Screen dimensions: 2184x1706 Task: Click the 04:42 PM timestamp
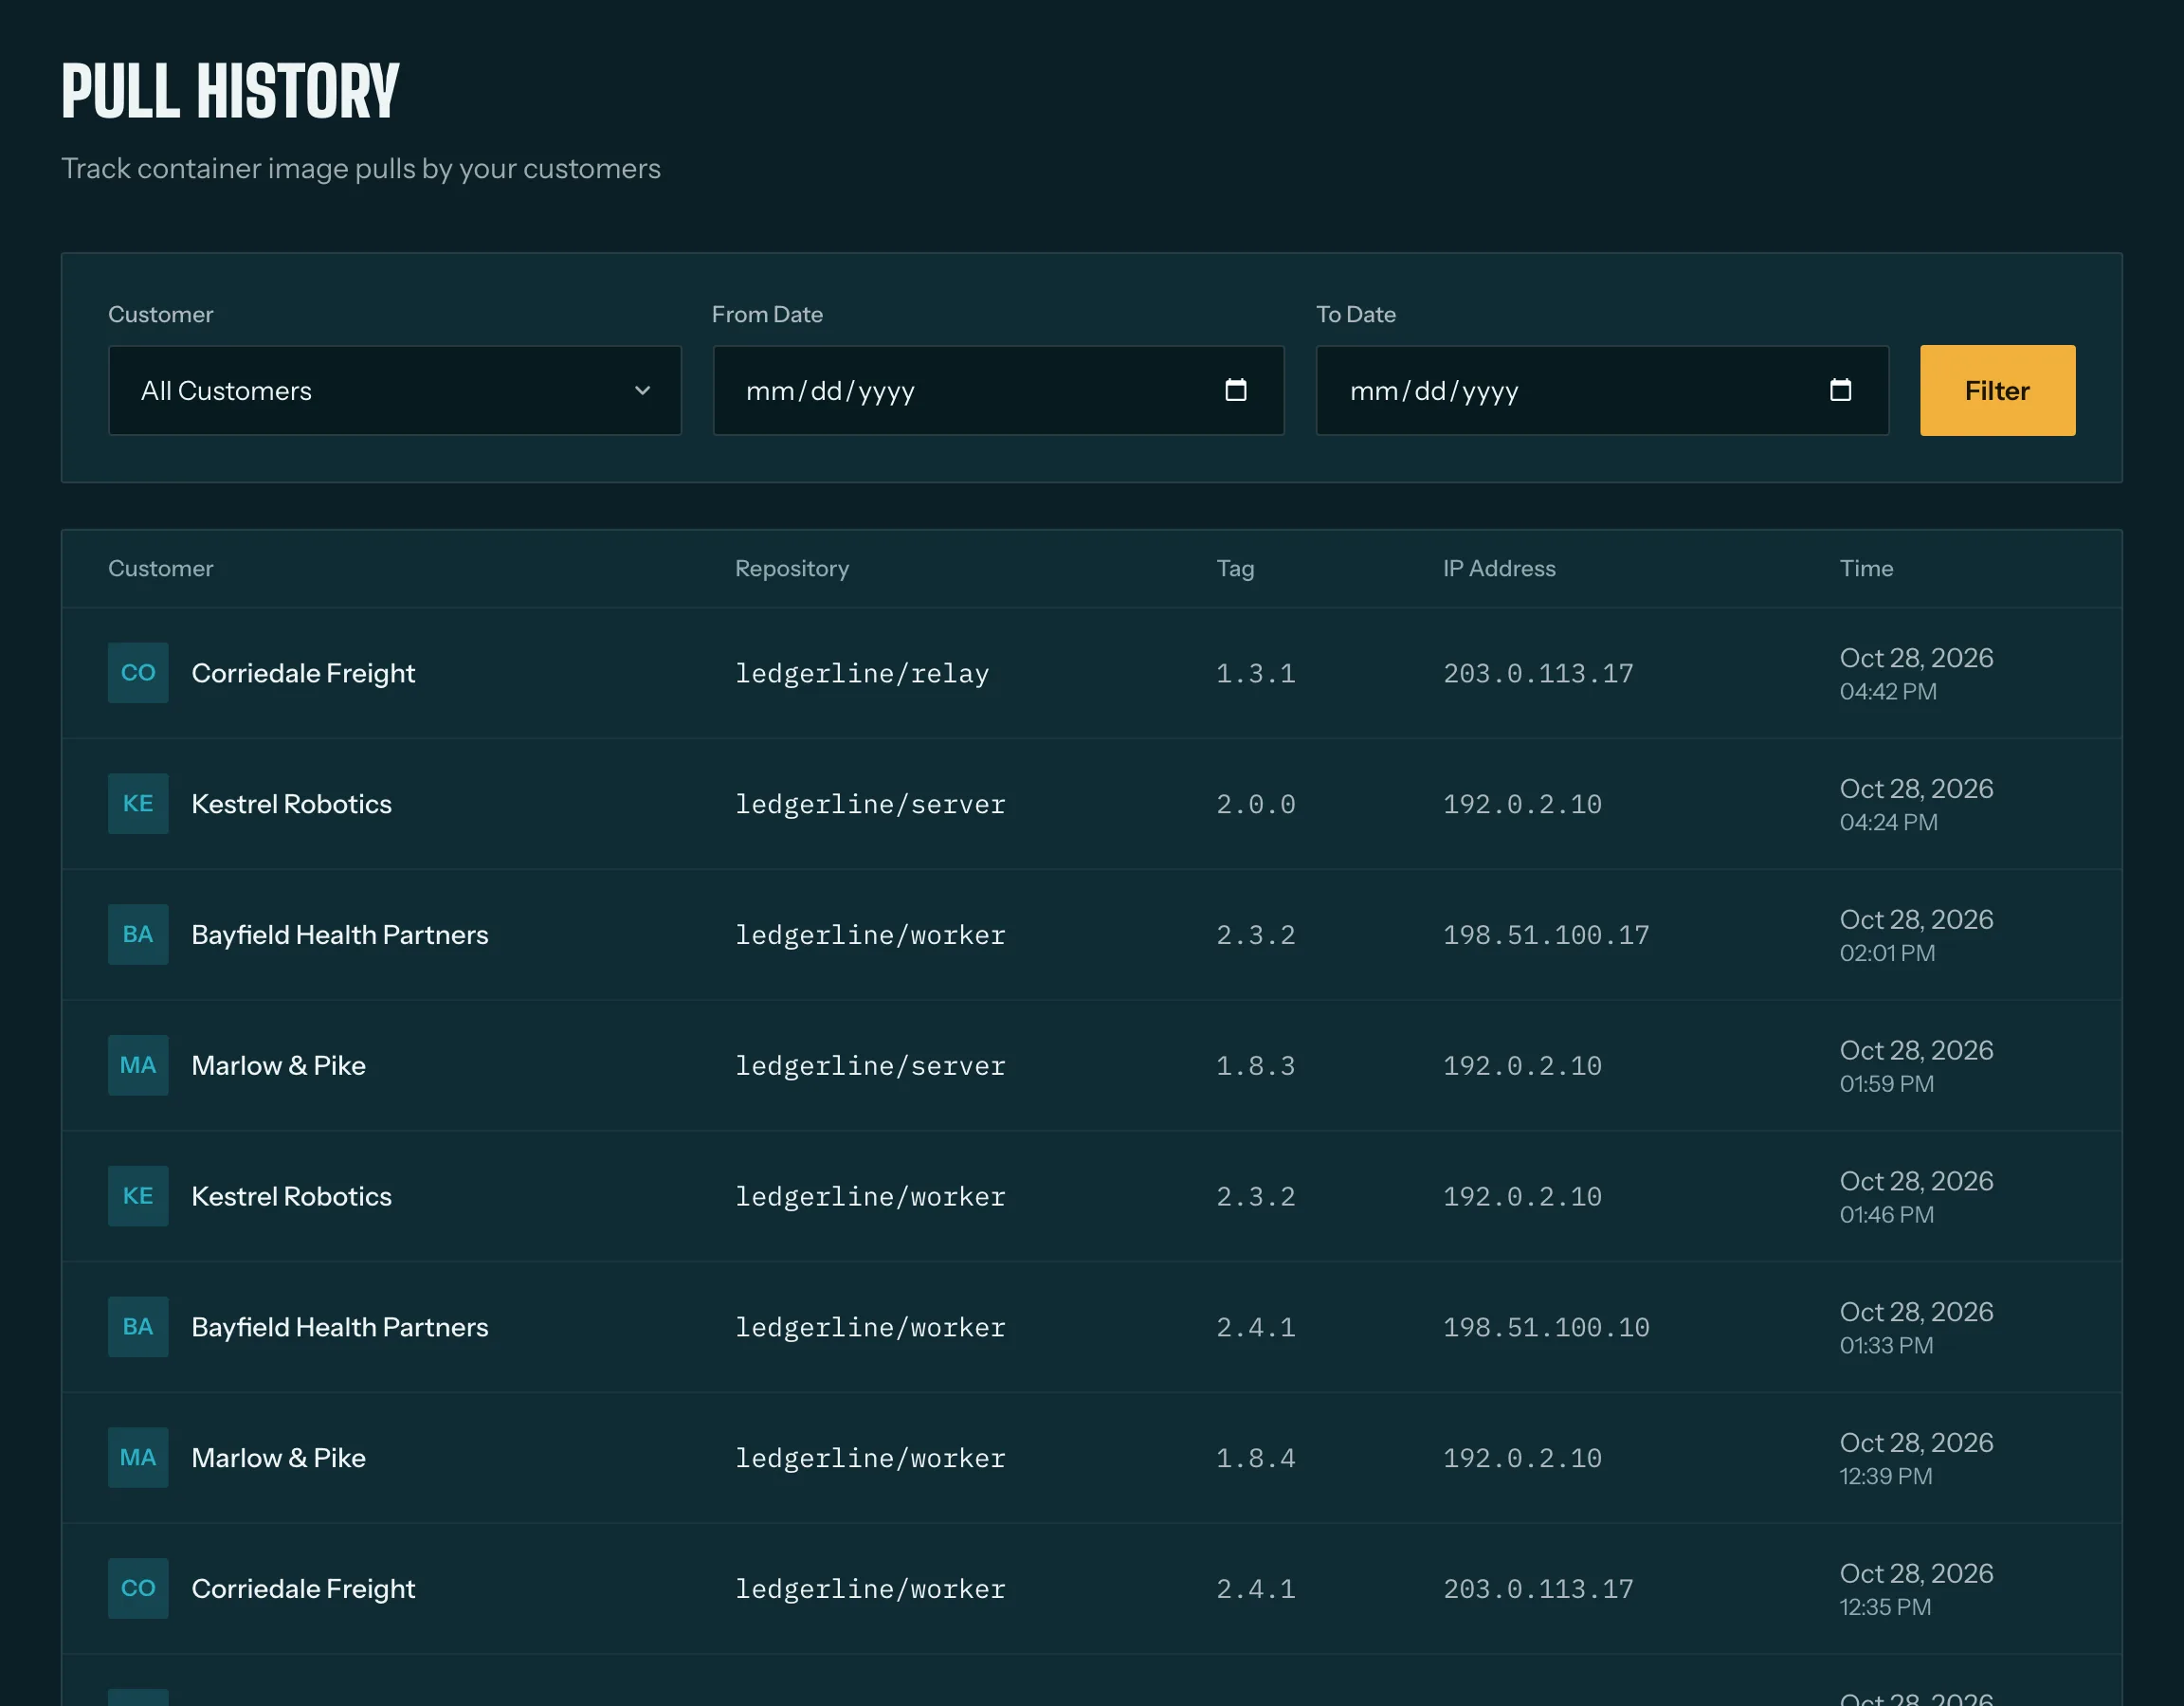(x=1888, y=691)
